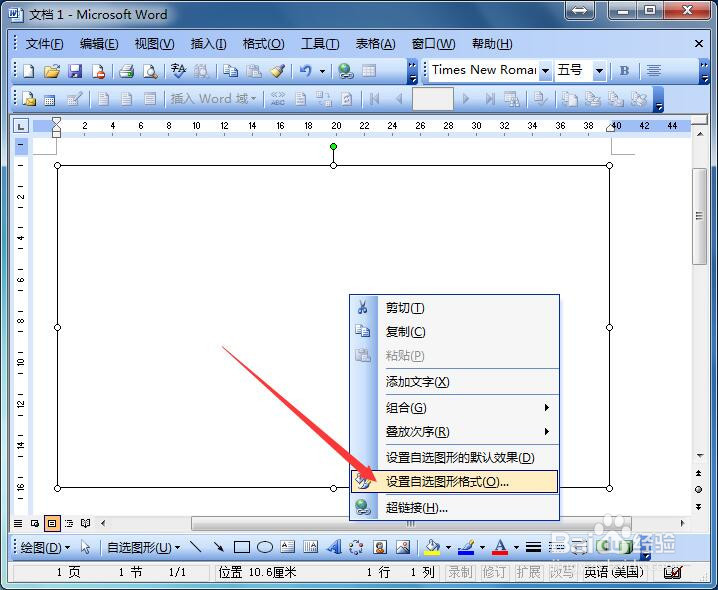Open the 帮助(H) menu
This screenshot has width=718, height=590.
coord(492,44)
